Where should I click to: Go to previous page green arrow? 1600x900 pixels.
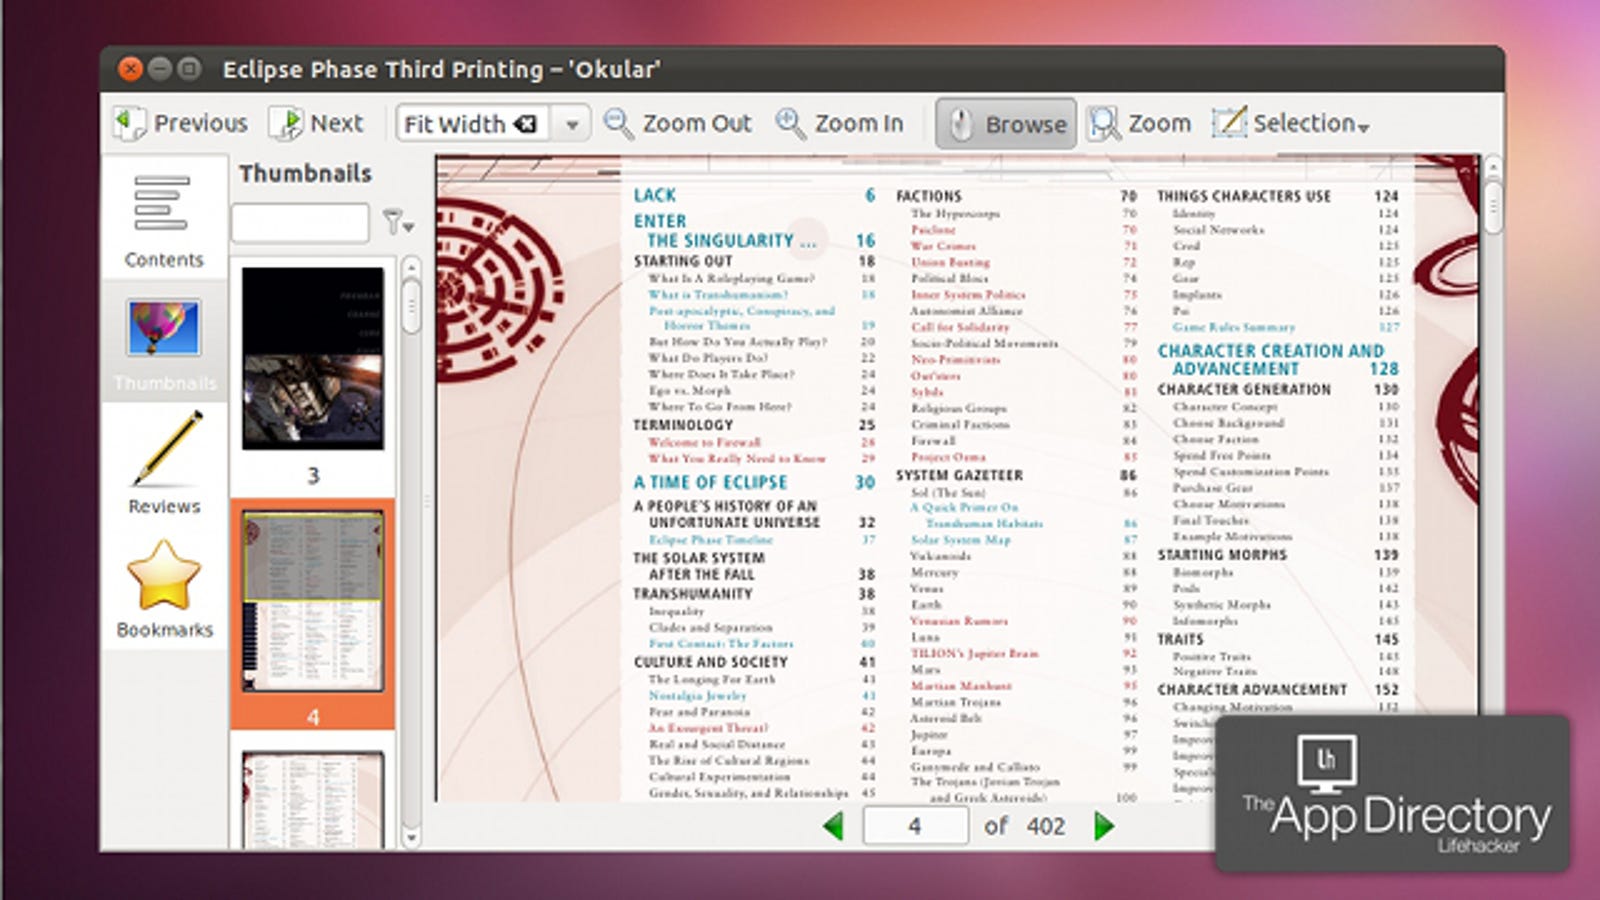click(833, 826)
